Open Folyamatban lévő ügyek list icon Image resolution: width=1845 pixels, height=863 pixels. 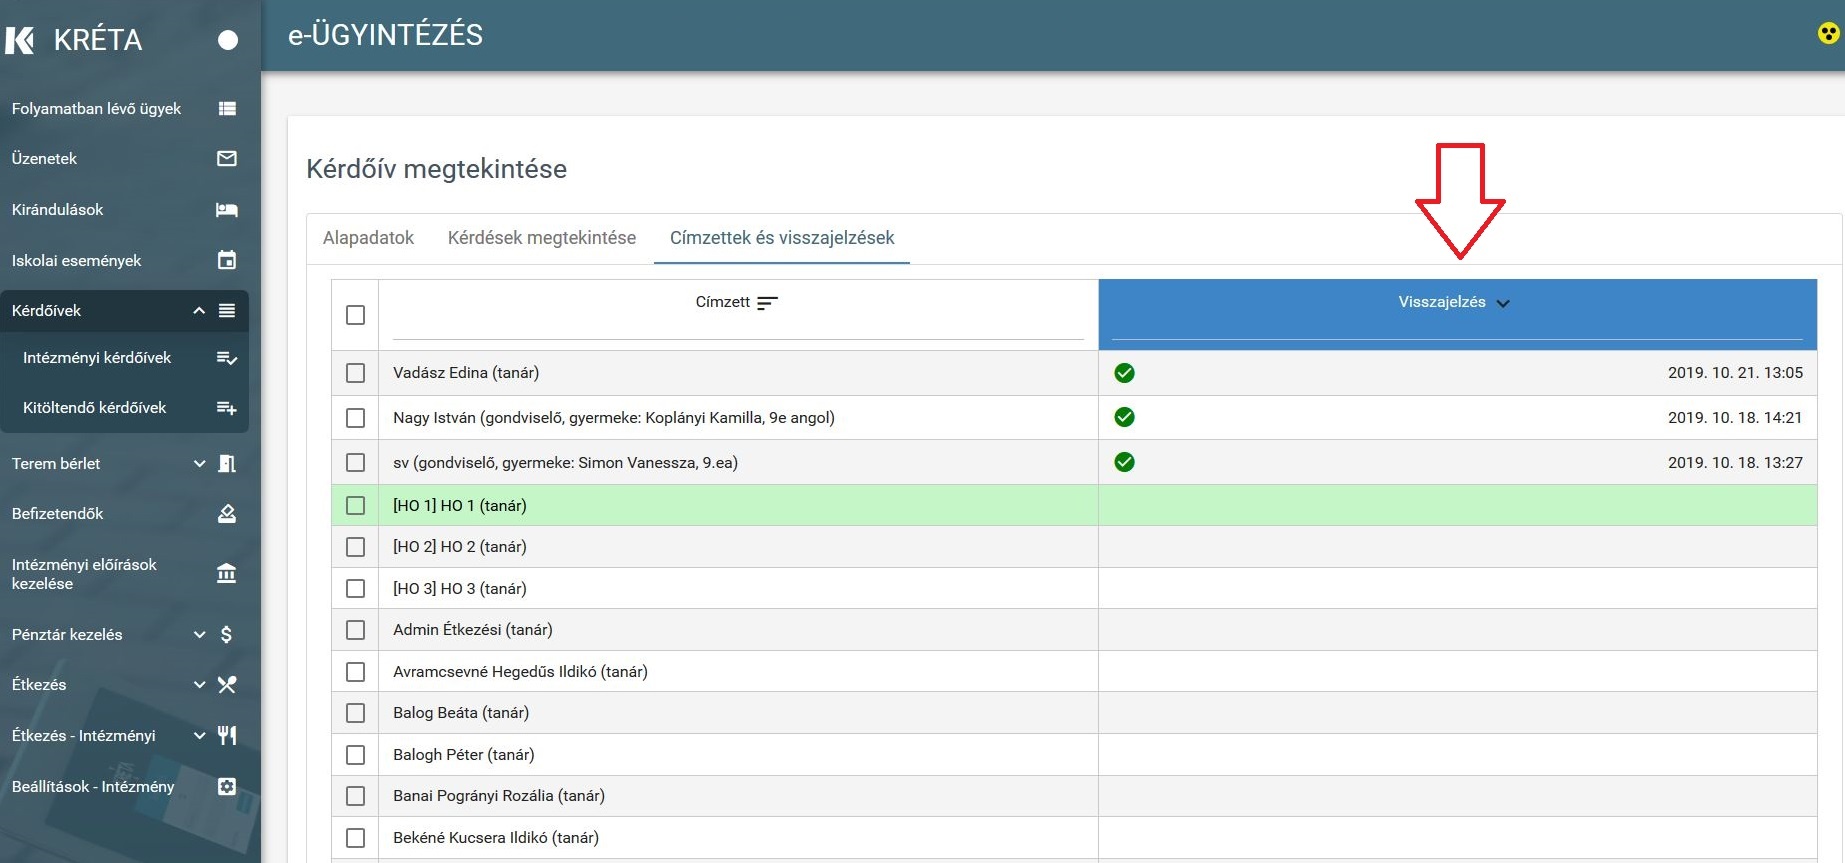point(227,109)
